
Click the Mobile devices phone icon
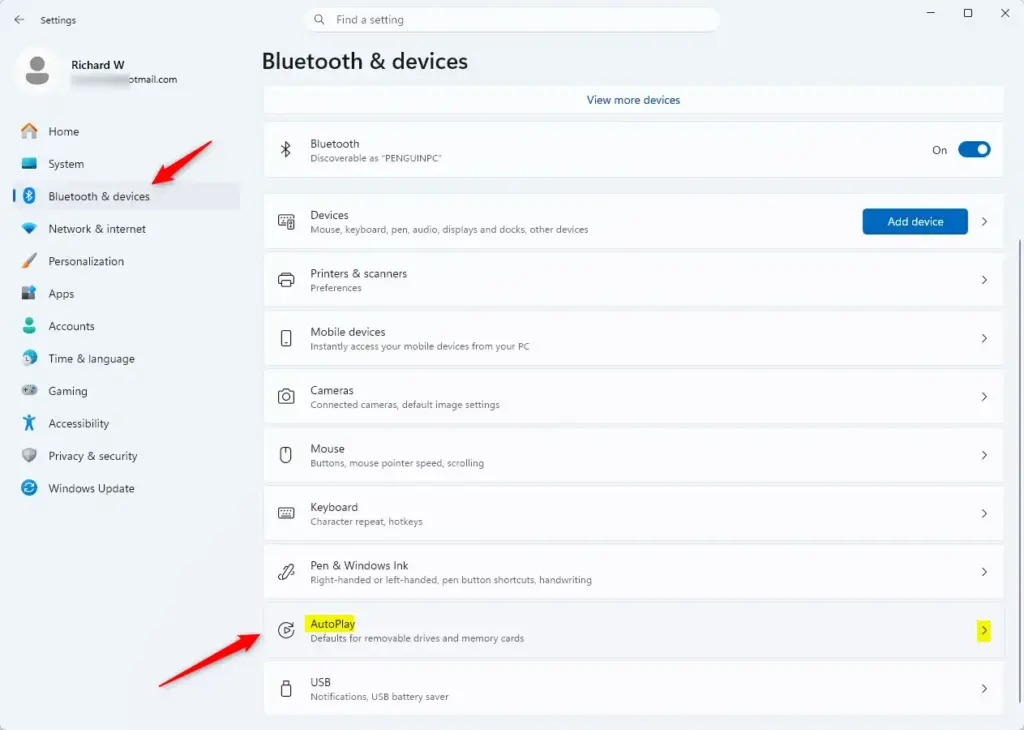(x=286, y=338)
